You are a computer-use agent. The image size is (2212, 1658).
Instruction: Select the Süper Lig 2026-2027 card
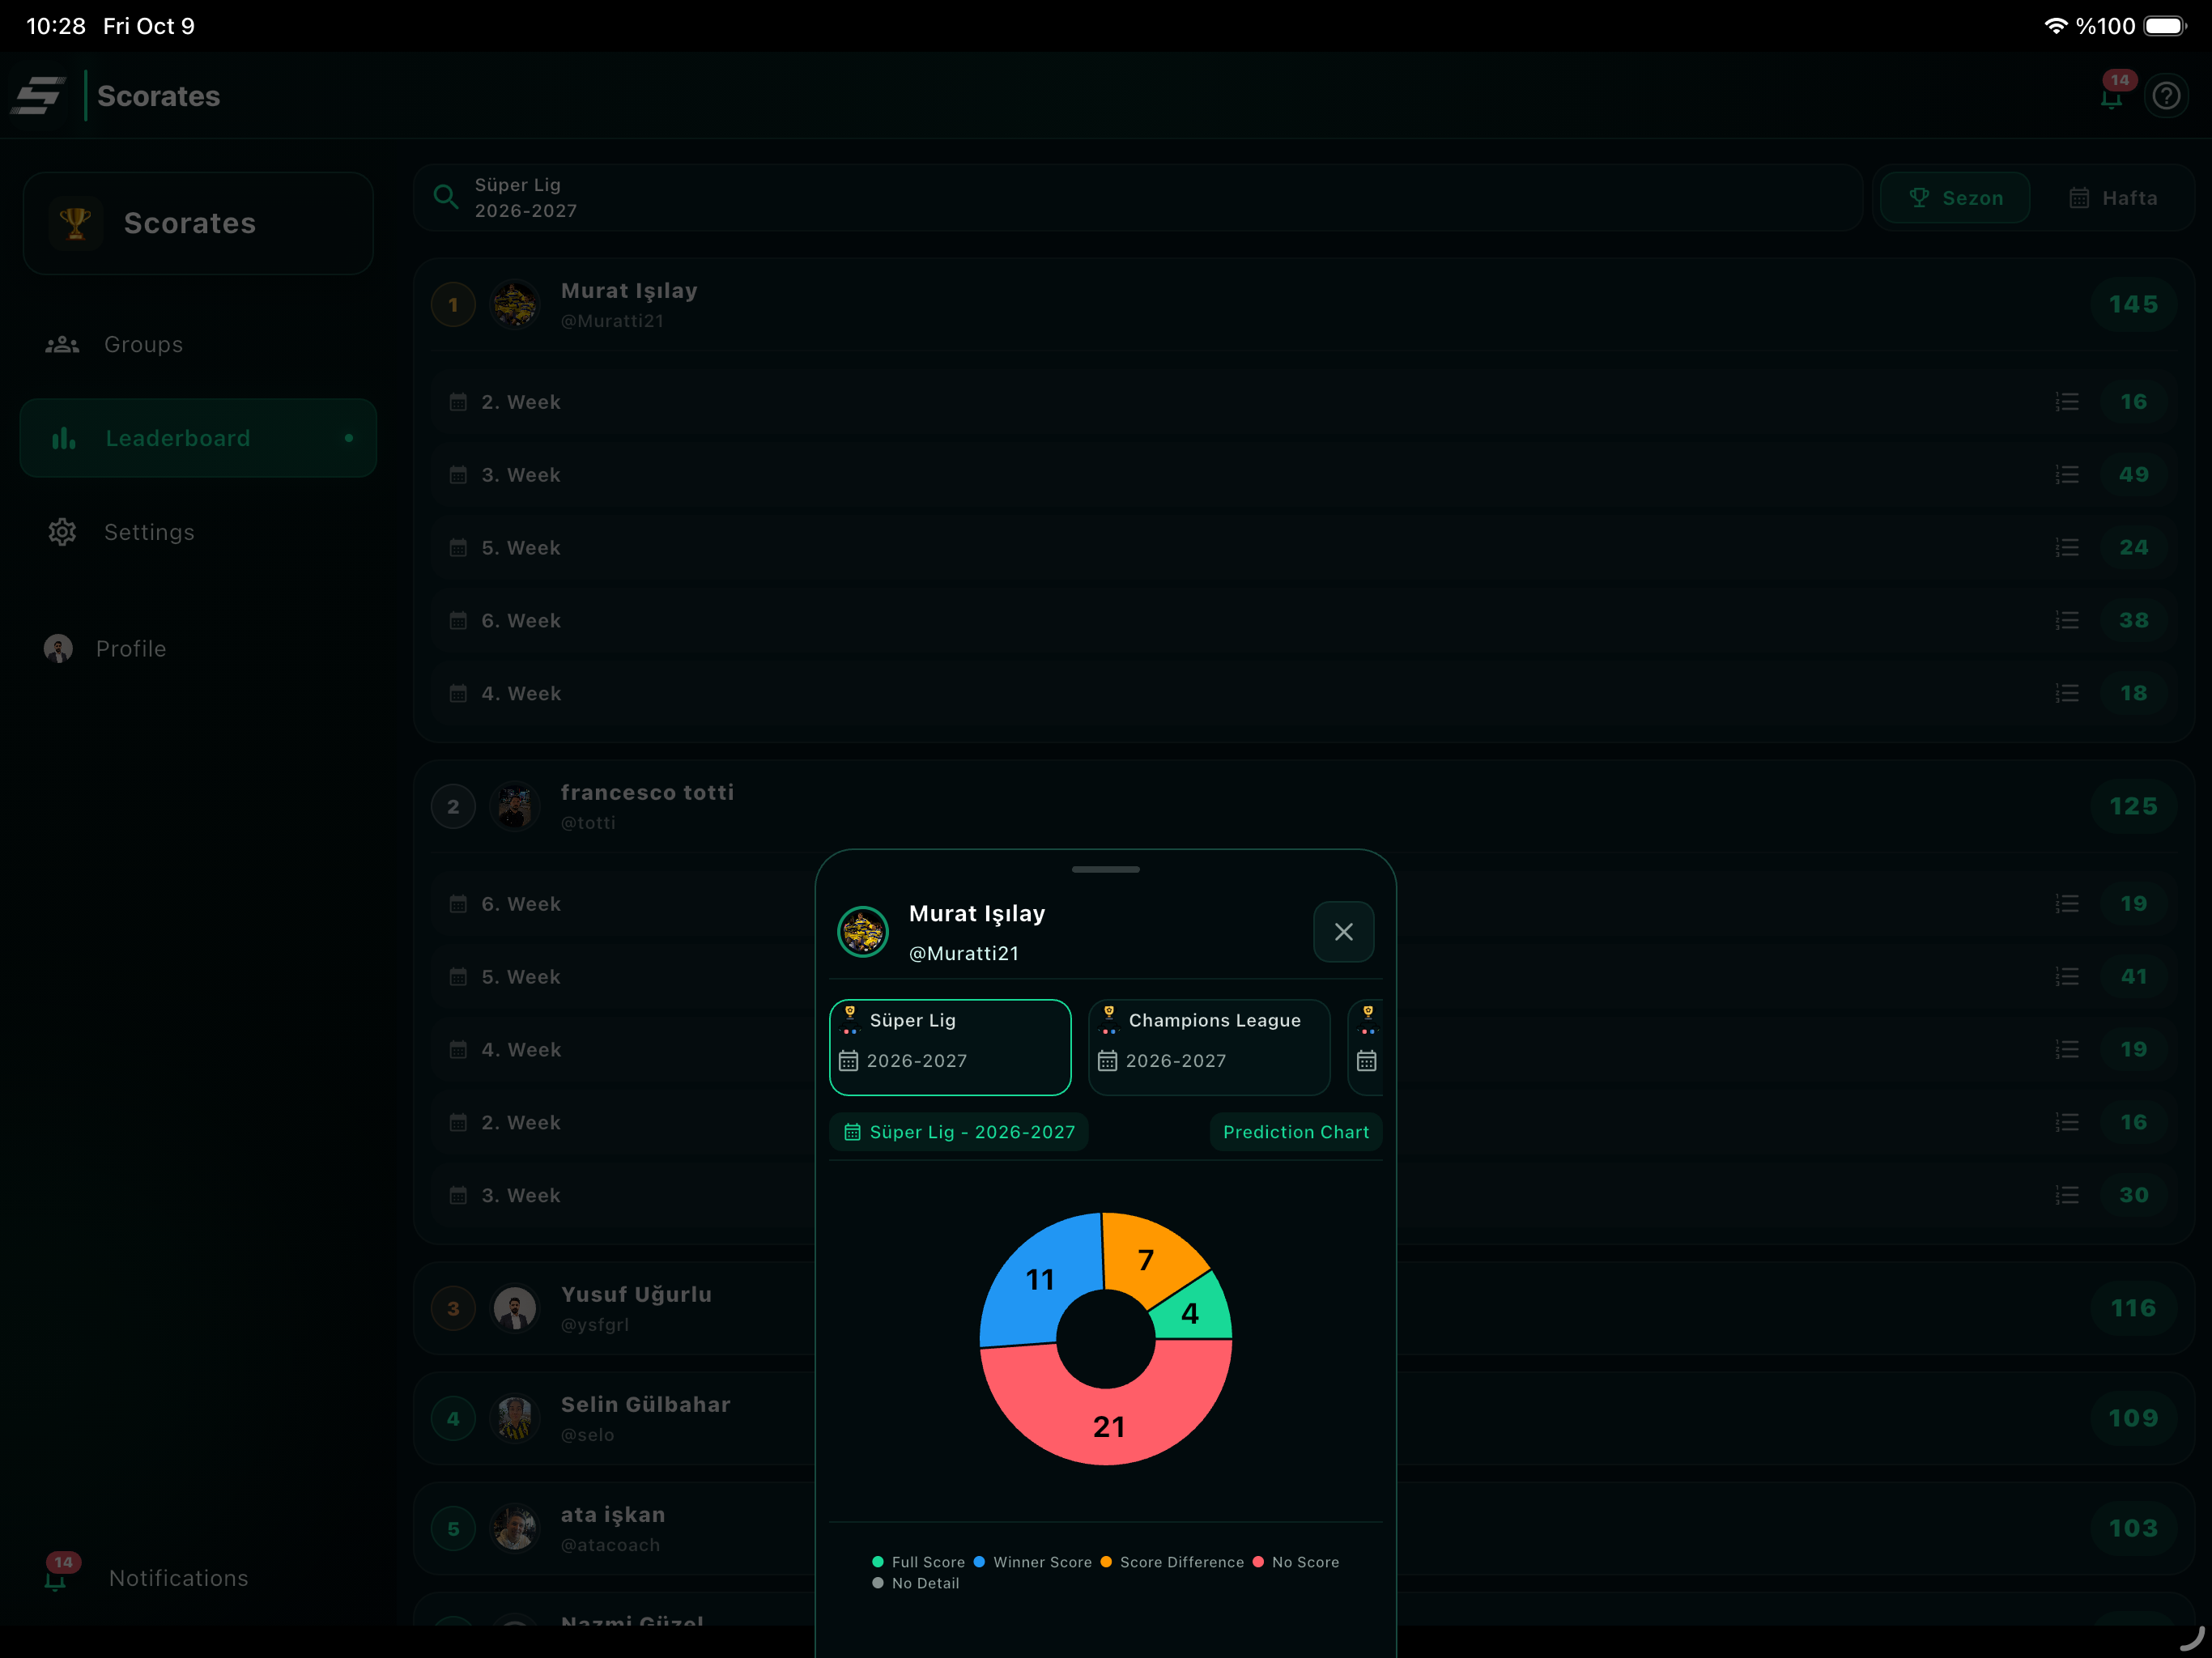coord(950,1047)
